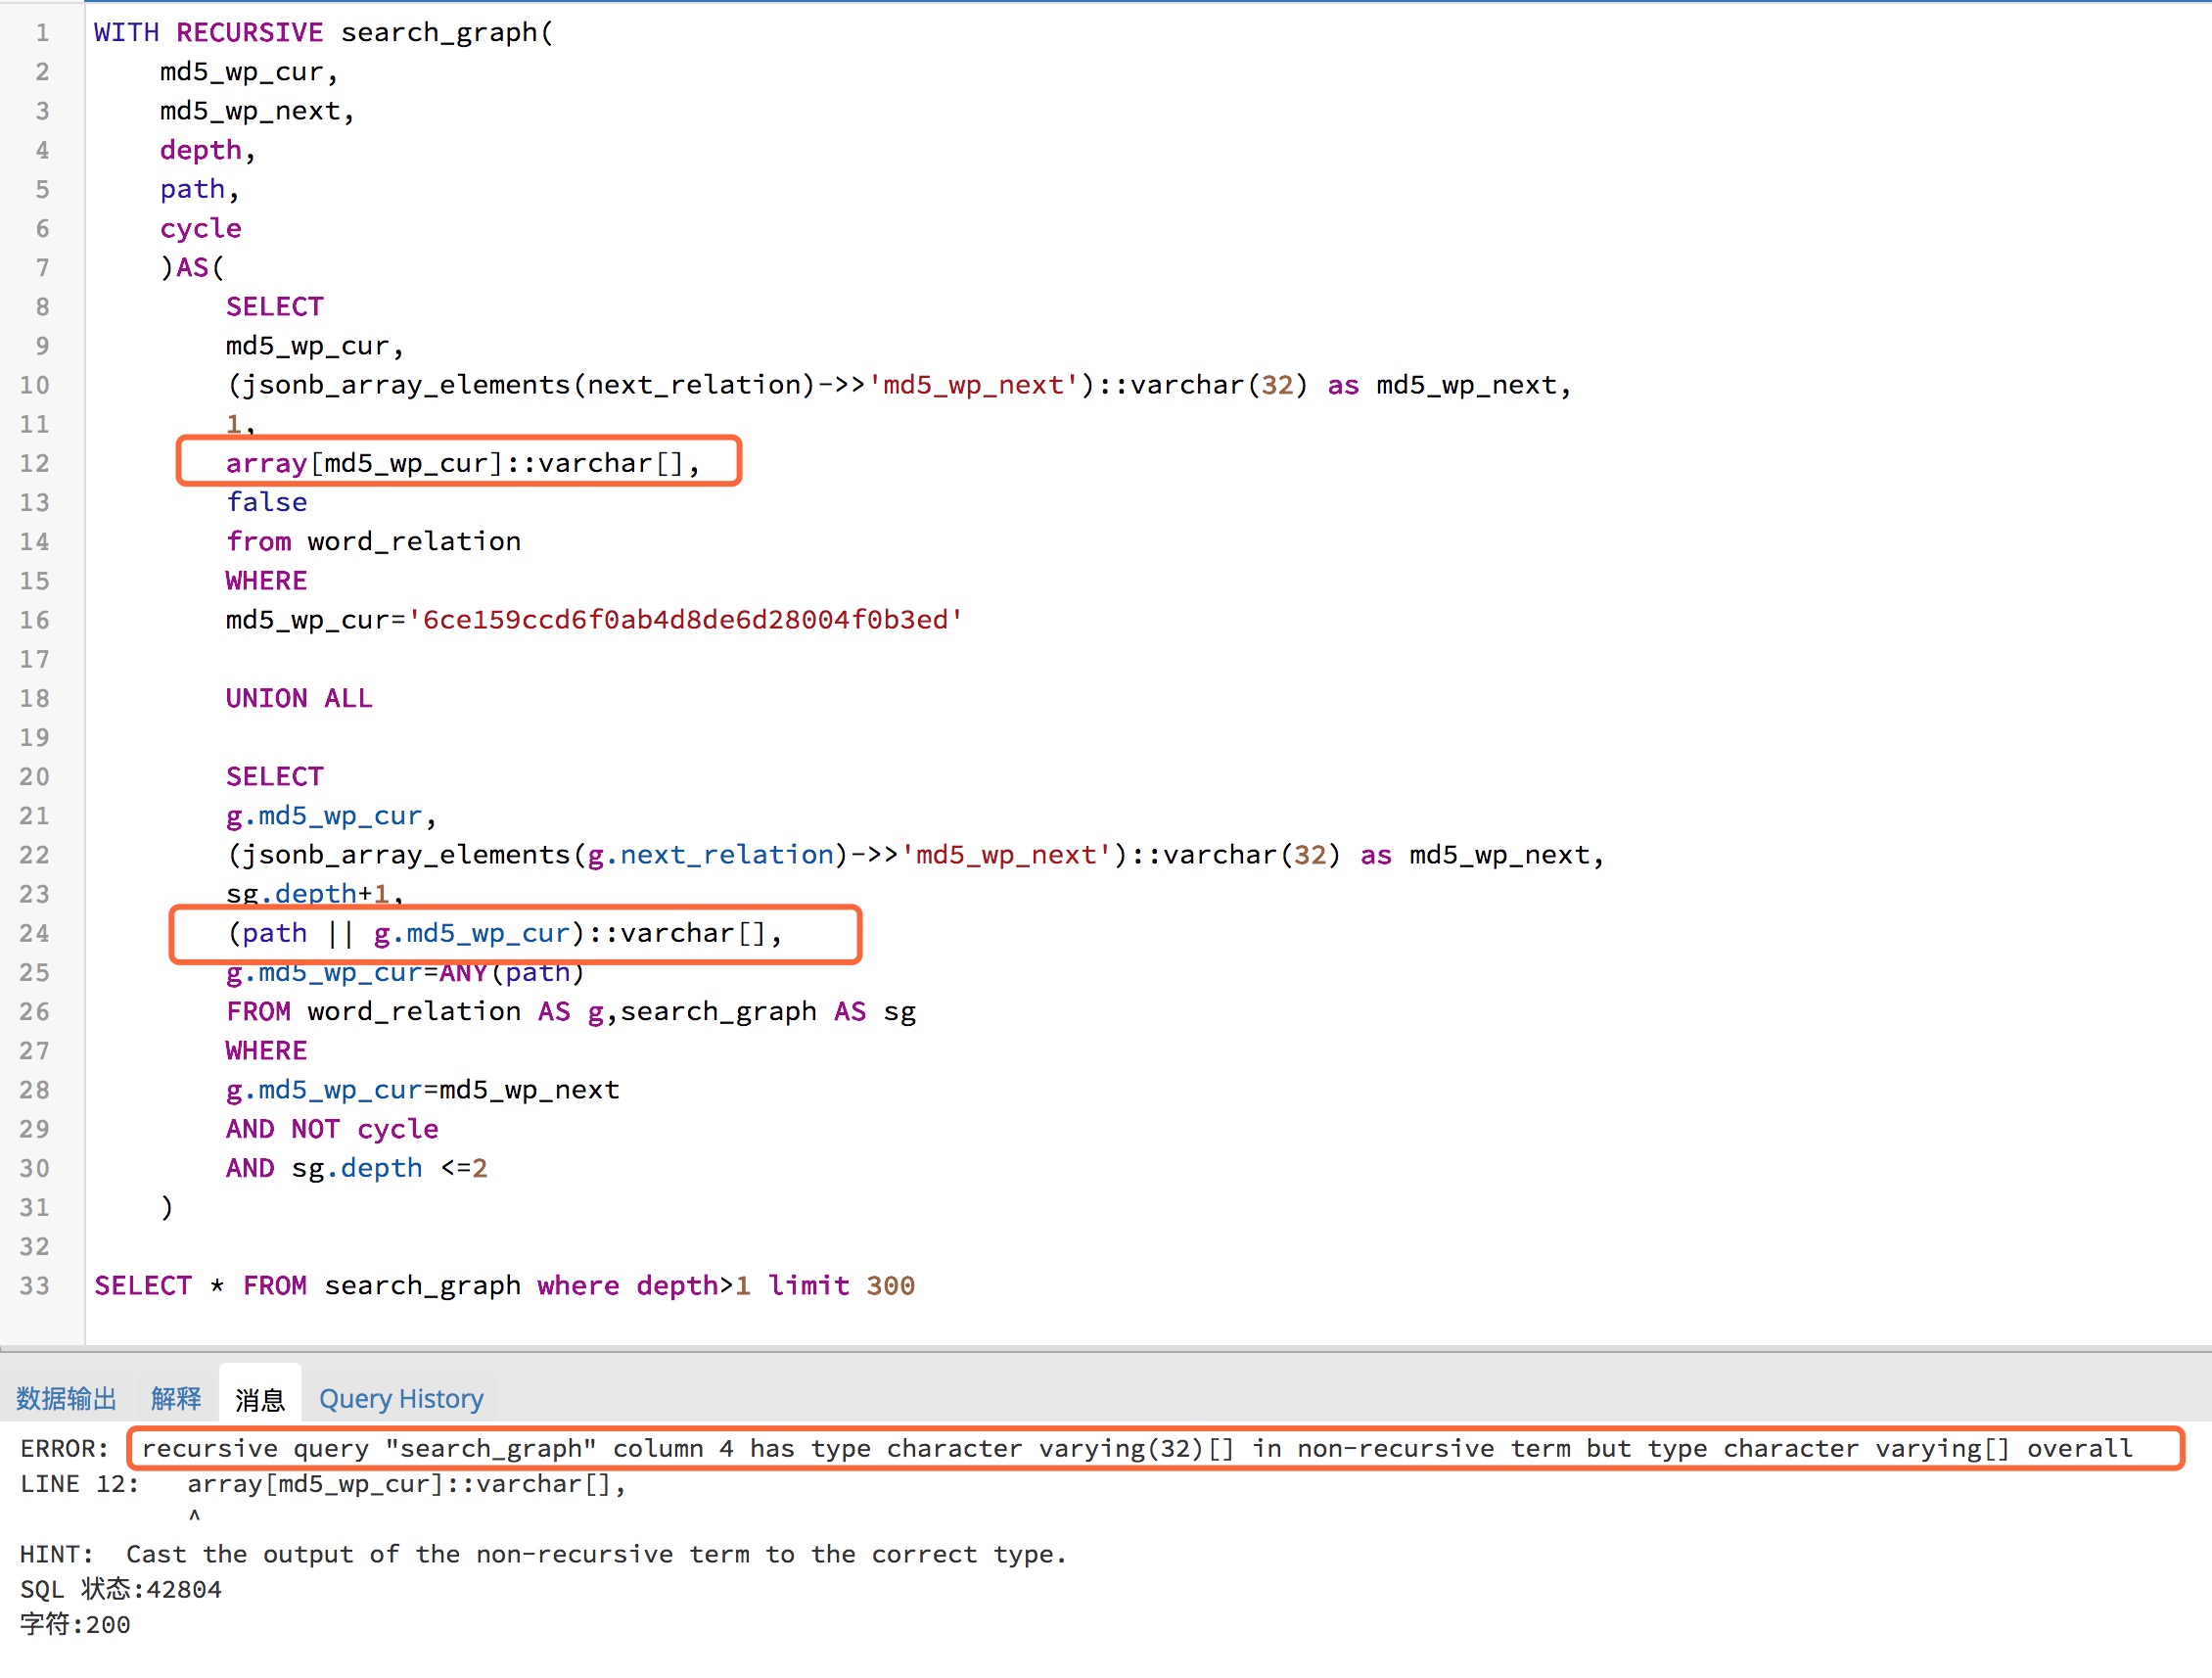Click the recursive query error message text
Screen dimensions: 2212x1678
pyautogui.click(x=1136, y=1448)
